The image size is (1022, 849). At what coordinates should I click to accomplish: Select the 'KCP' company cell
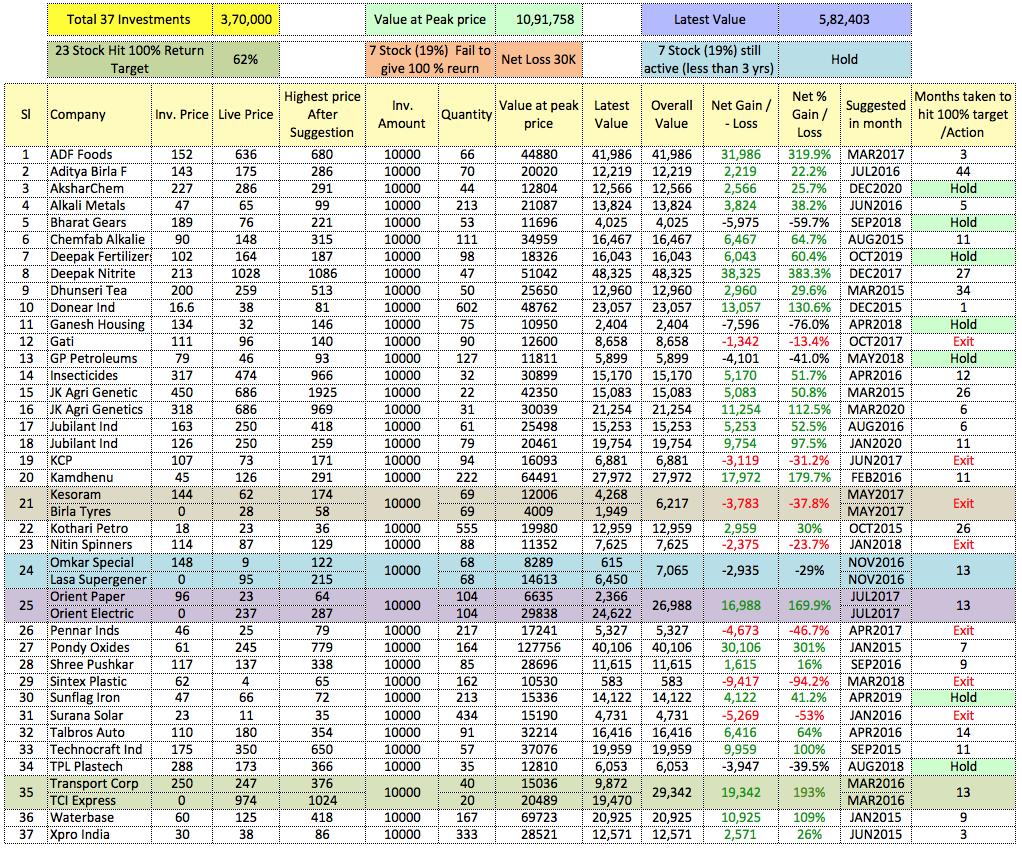(x=99, y=460)
